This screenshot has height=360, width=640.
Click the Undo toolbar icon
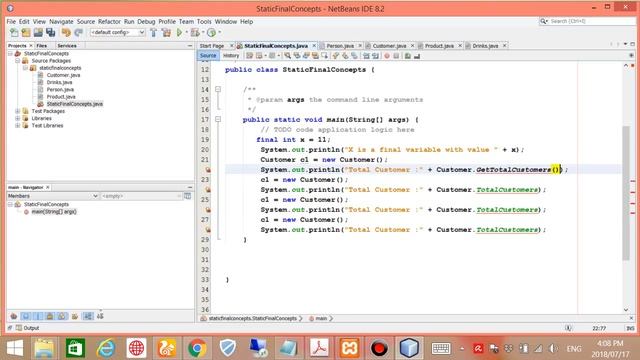66,32
